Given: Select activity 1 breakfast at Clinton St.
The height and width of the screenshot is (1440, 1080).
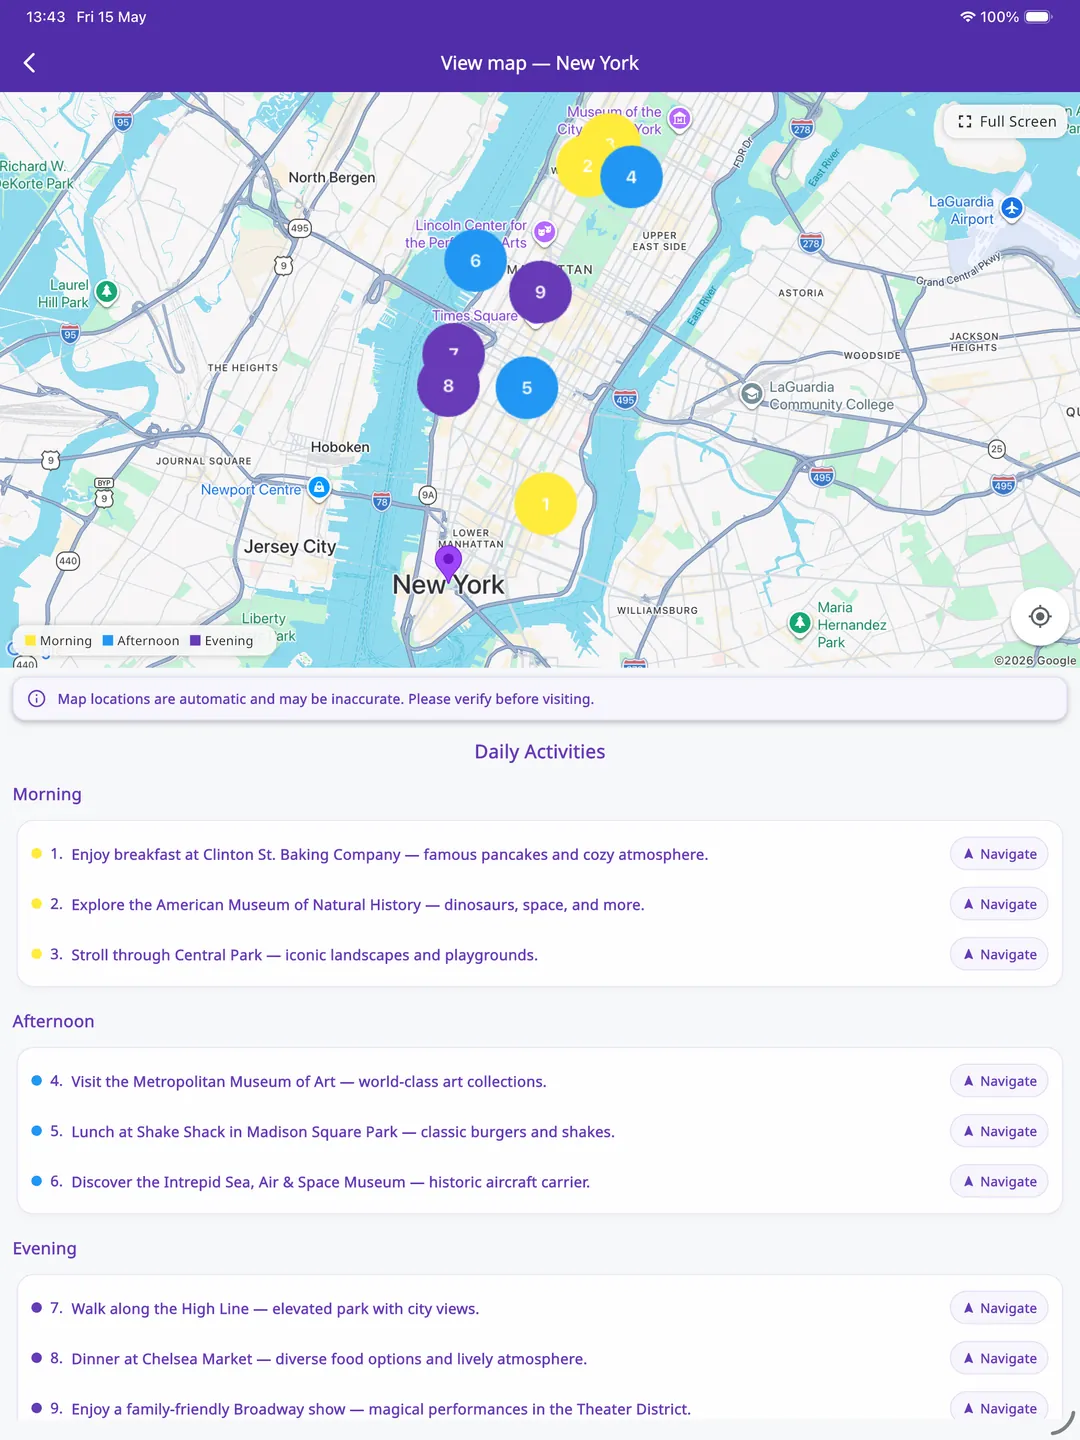Looking at the screenshot, I should coord(389,854).
